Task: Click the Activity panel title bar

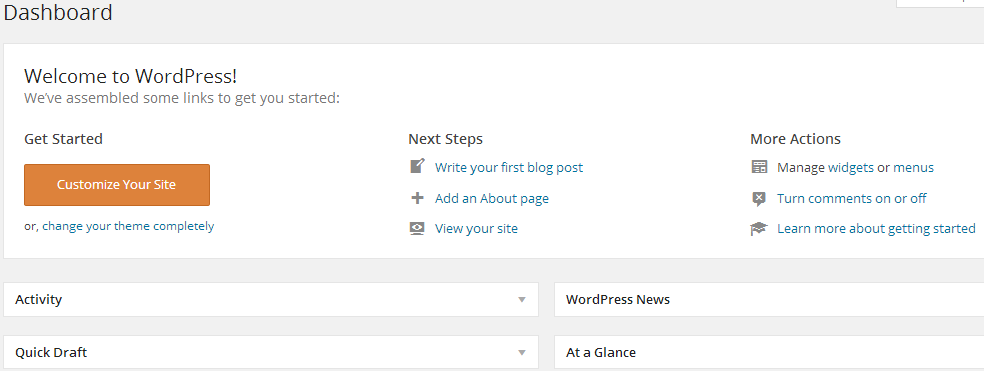Action: click(x=271, y=299)
